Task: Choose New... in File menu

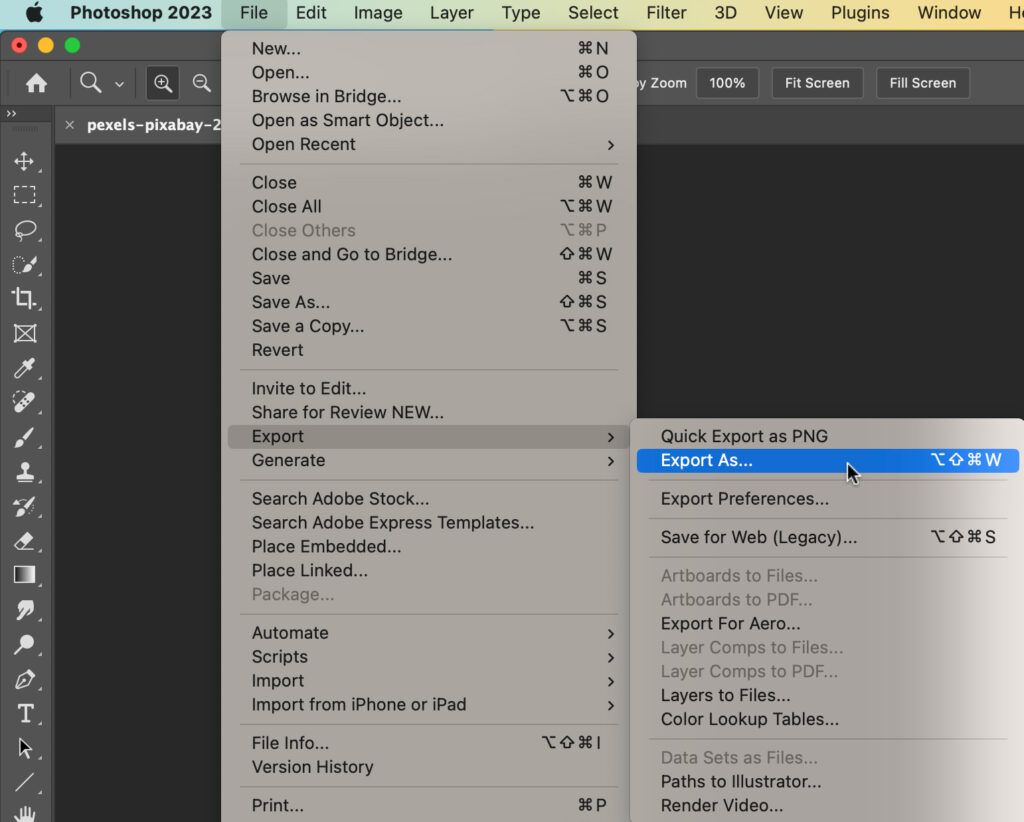Action: click(429, 48)
